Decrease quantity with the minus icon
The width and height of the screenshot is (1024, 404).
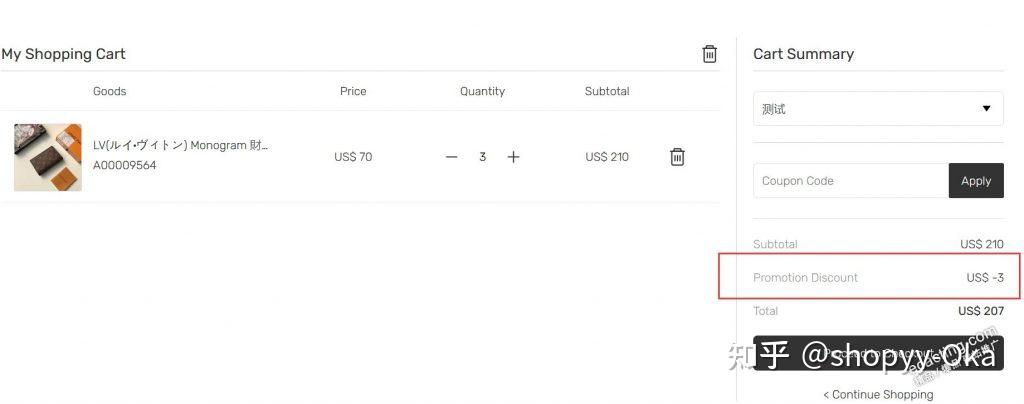click(x=451, y=157)
